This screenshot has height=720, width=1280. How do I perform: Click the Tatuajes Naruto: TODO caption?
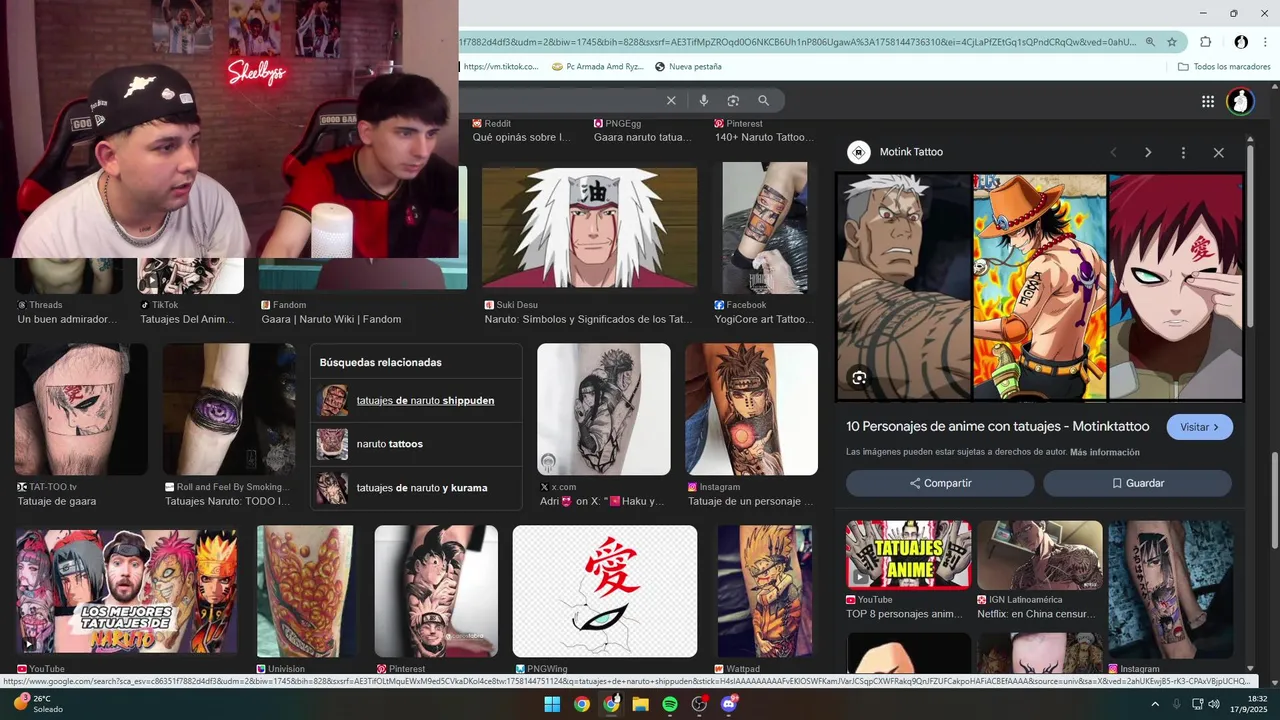(x=227, y=501)
